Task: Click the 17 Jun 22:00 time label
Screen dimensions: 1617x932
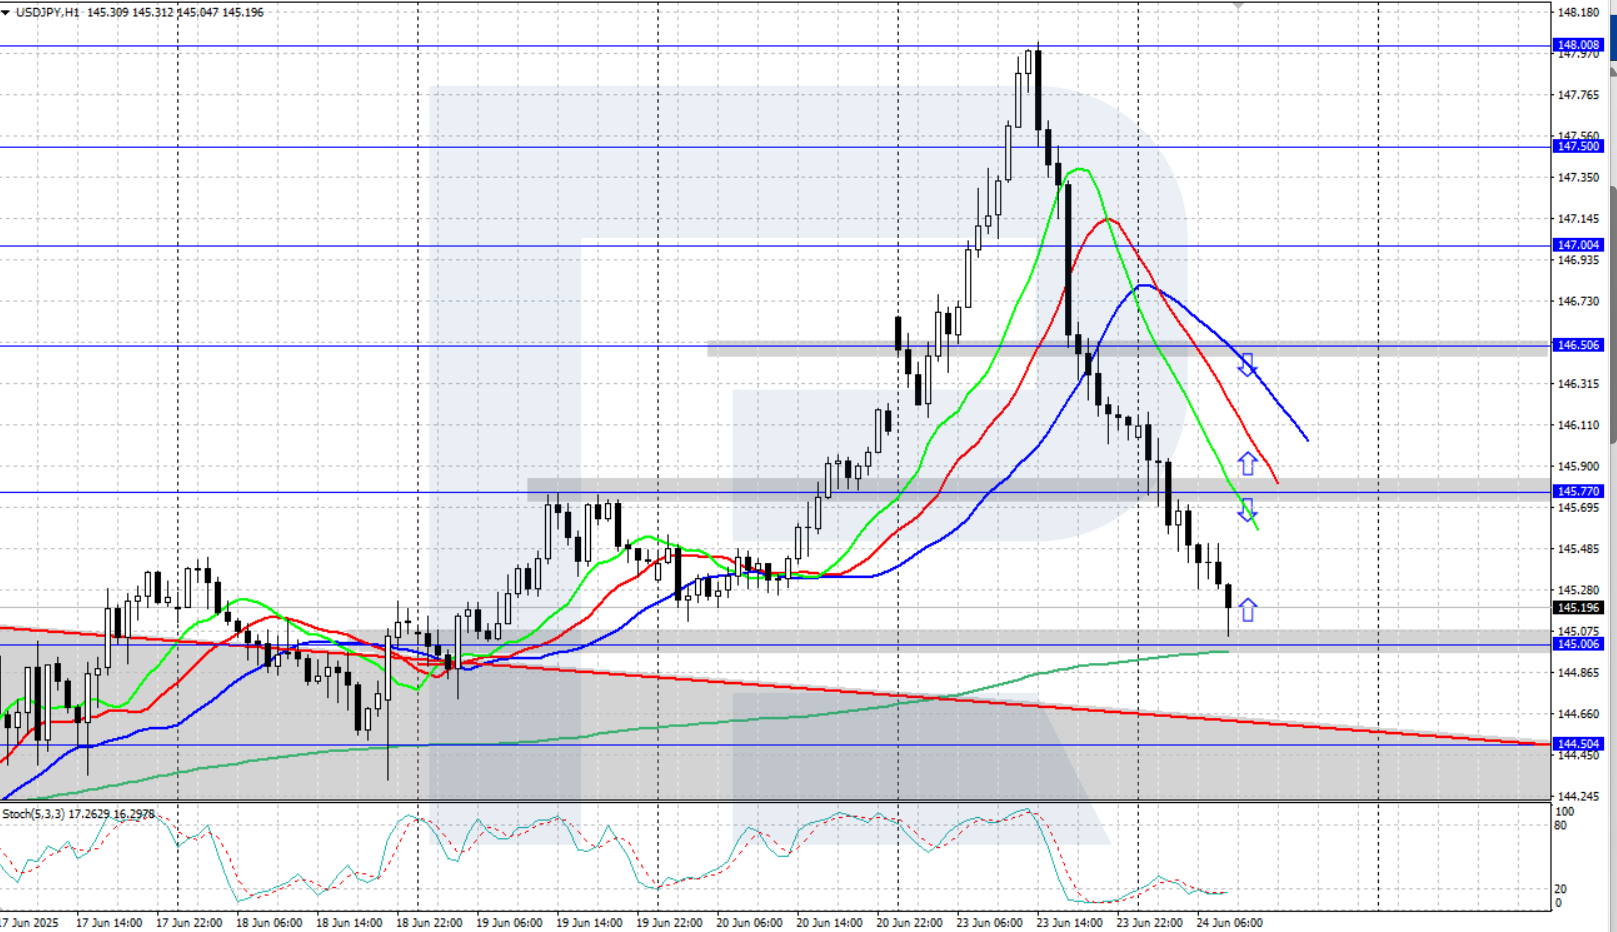Action: pyautogui.click(x=189, y=923)
